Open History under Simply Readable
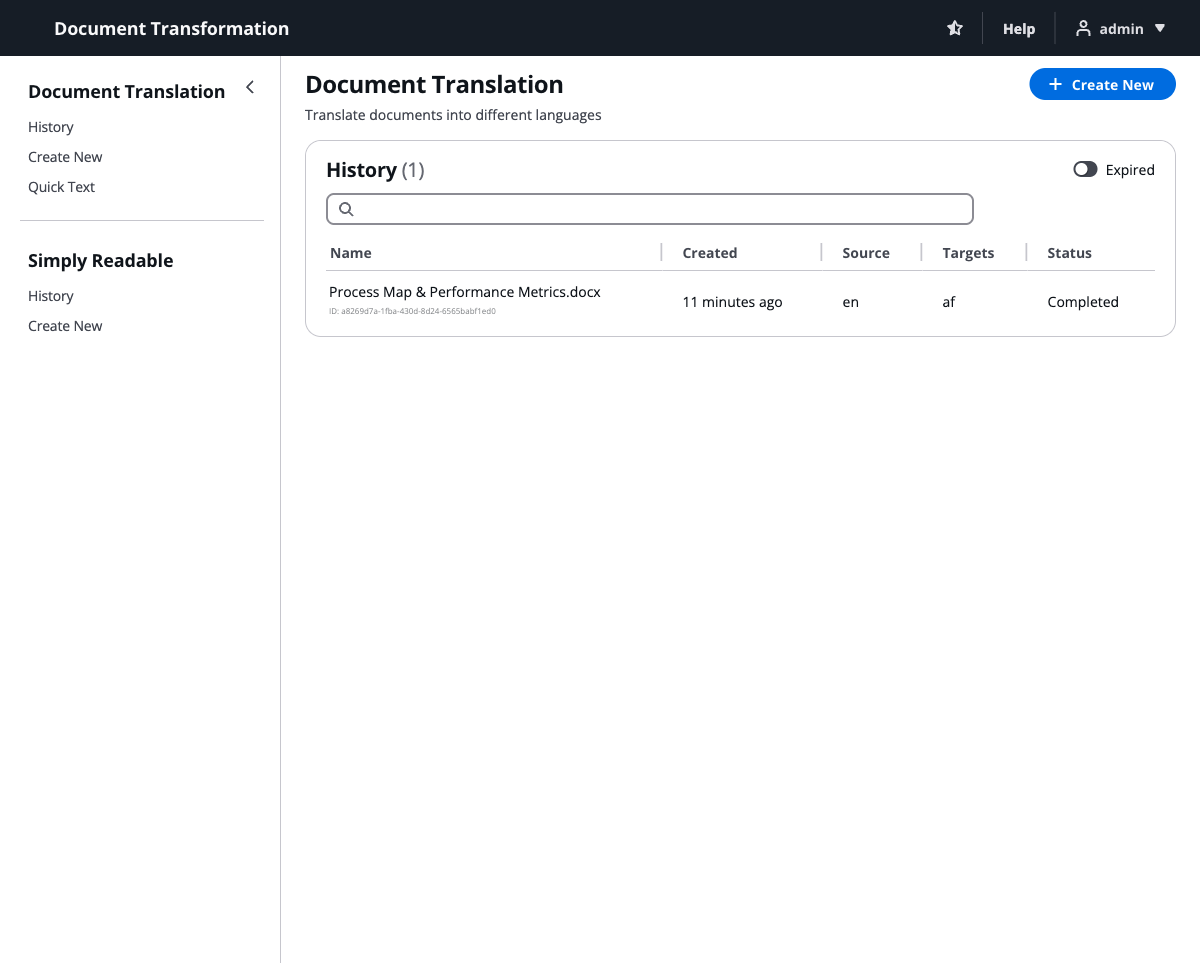This screenshot has height=963, width=1200. 51,296
